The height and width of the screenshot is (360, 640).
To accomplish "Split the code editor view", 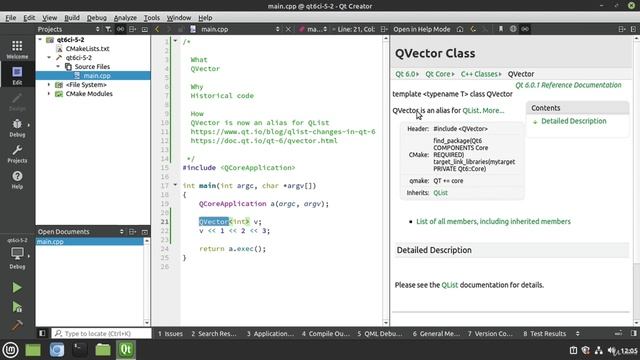I will tap(384, 29).
